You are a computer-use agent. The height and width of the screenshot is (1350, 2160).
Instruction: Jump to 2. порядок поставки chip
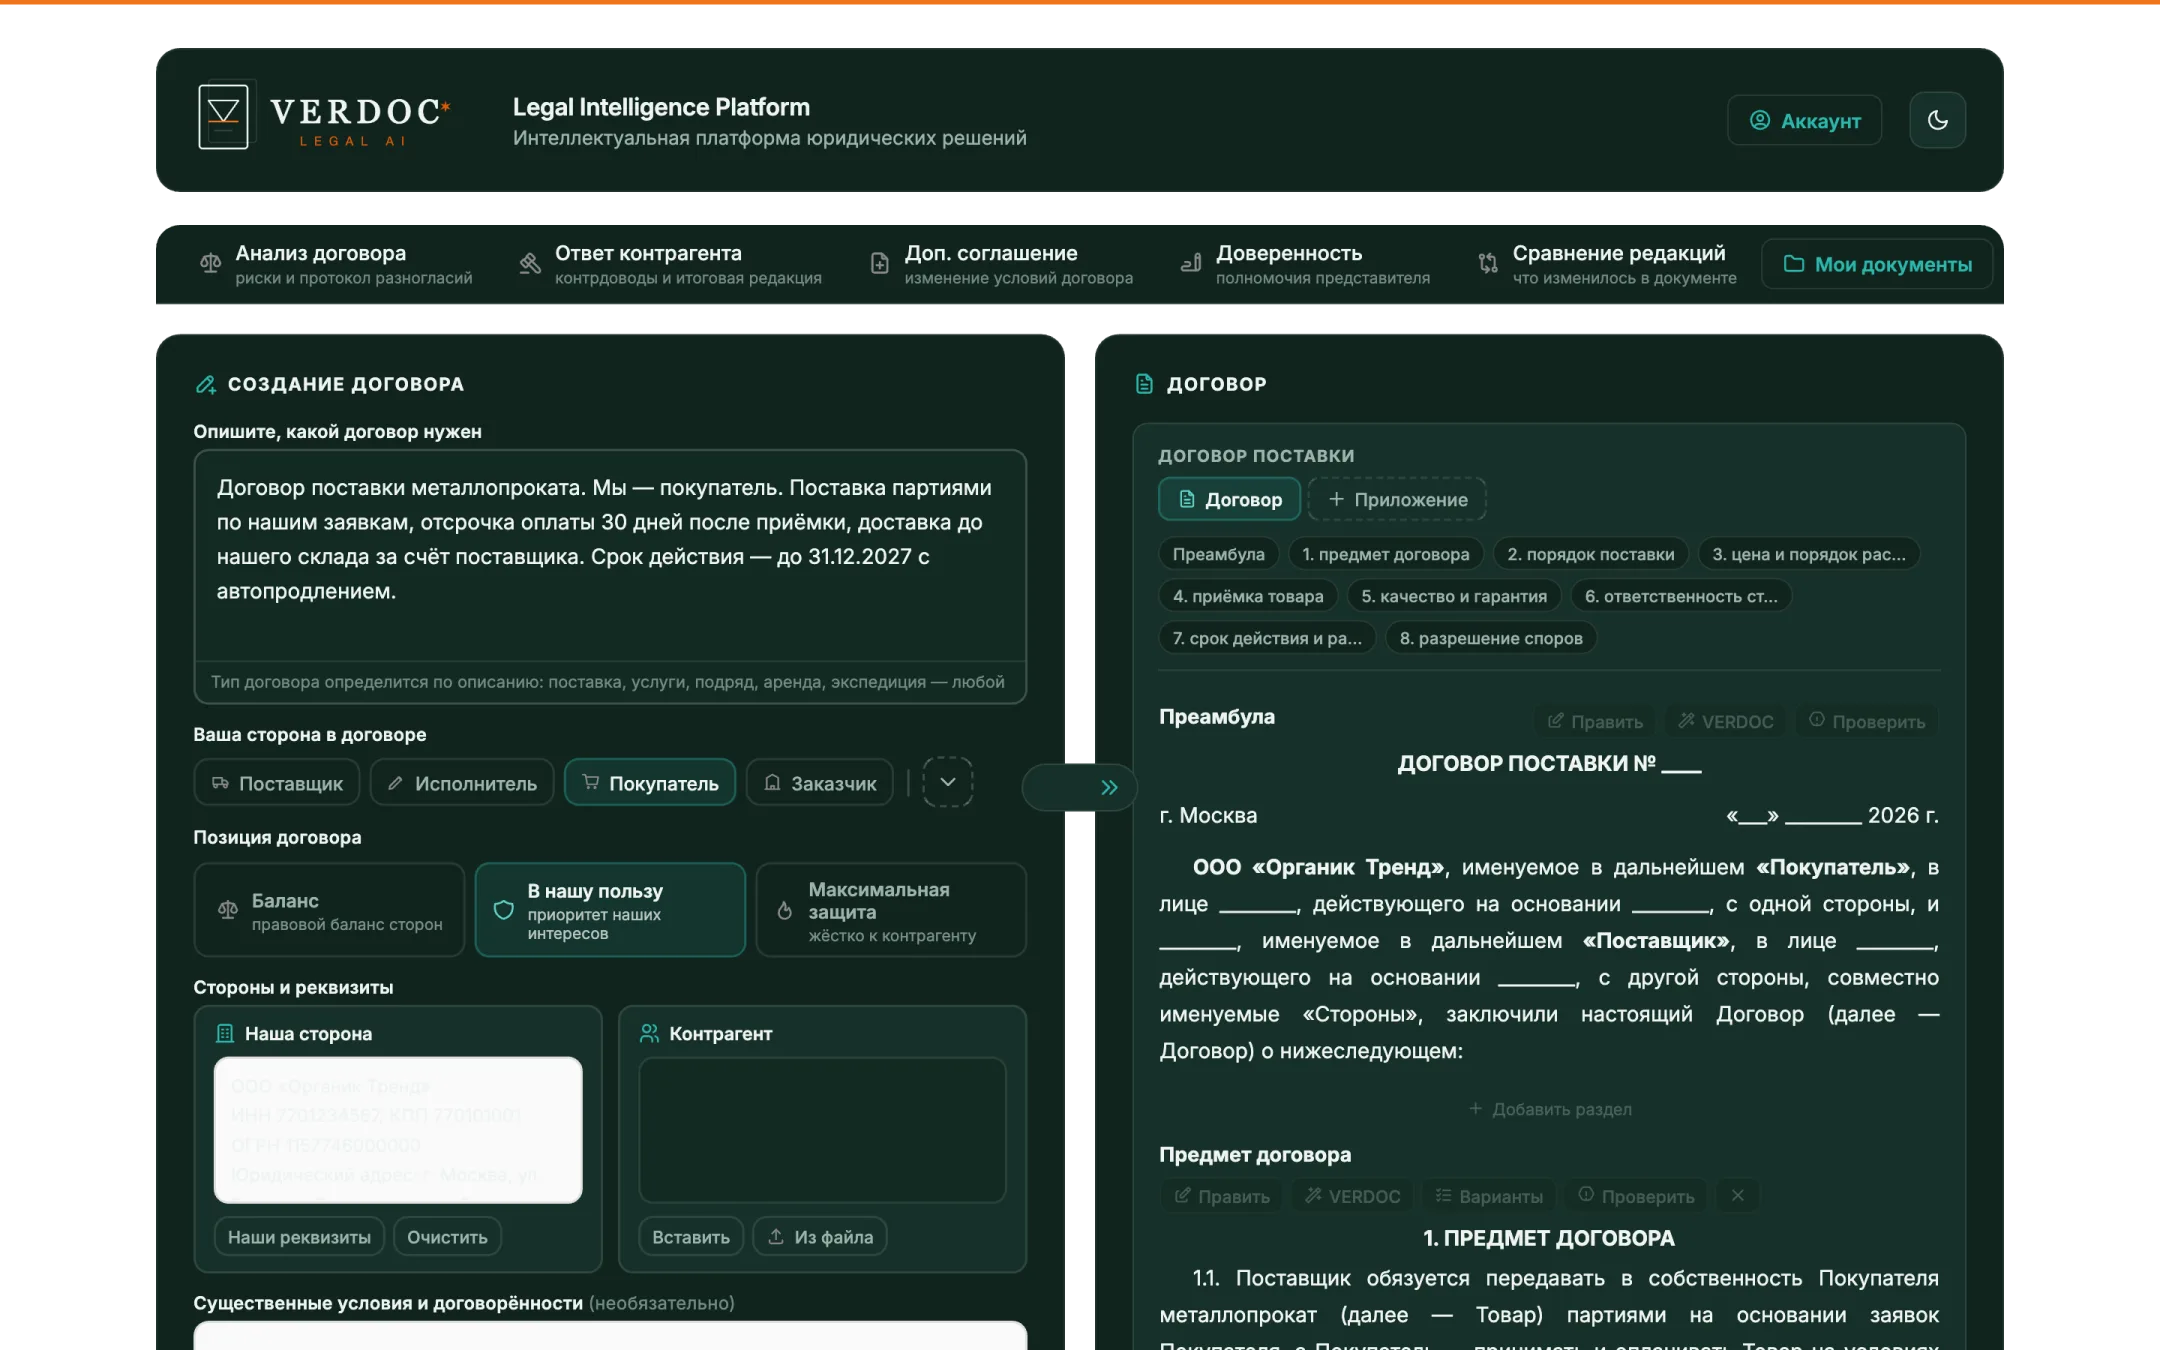coord(1590,554)
